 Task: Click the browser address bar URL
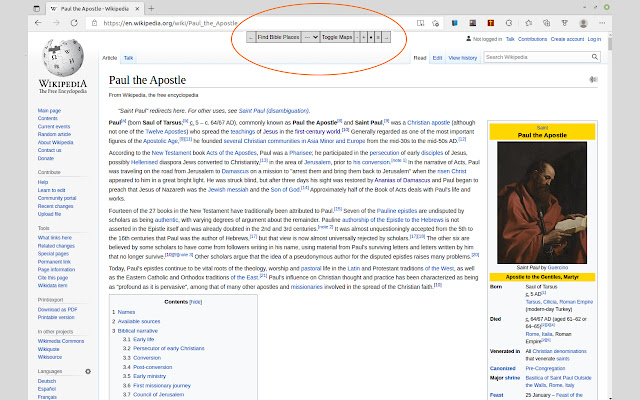pyautogui.click(x=170, y=23)
